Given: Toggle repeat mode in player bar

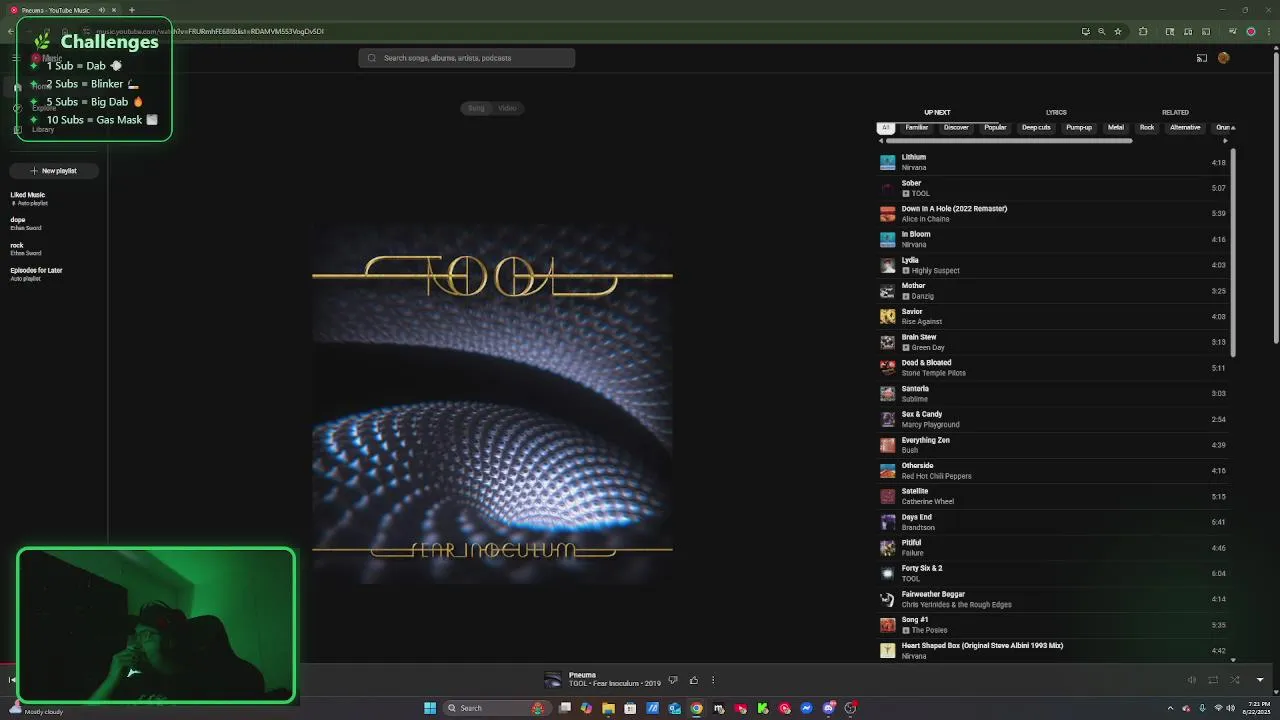Looking at the screenshot, I should 1213,680.
